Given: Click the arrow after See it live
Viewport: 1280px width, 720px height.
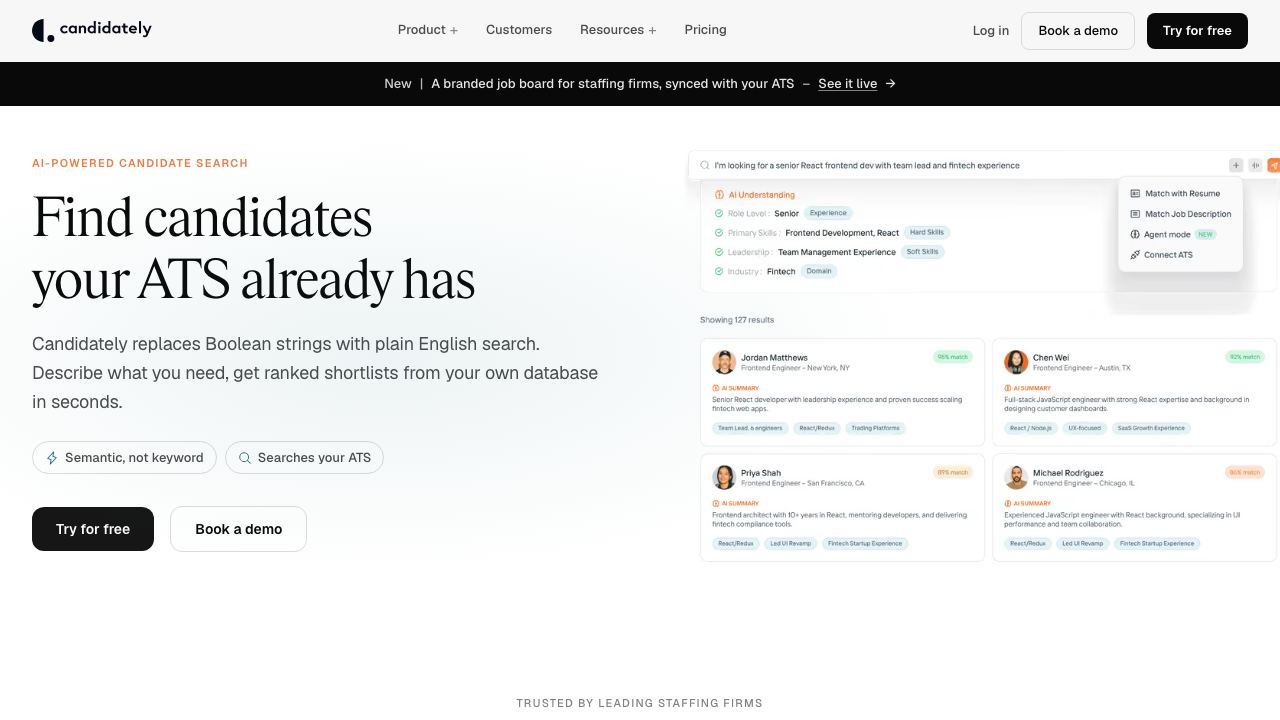Looking at the screenshot, I should [x=890, y=84].
